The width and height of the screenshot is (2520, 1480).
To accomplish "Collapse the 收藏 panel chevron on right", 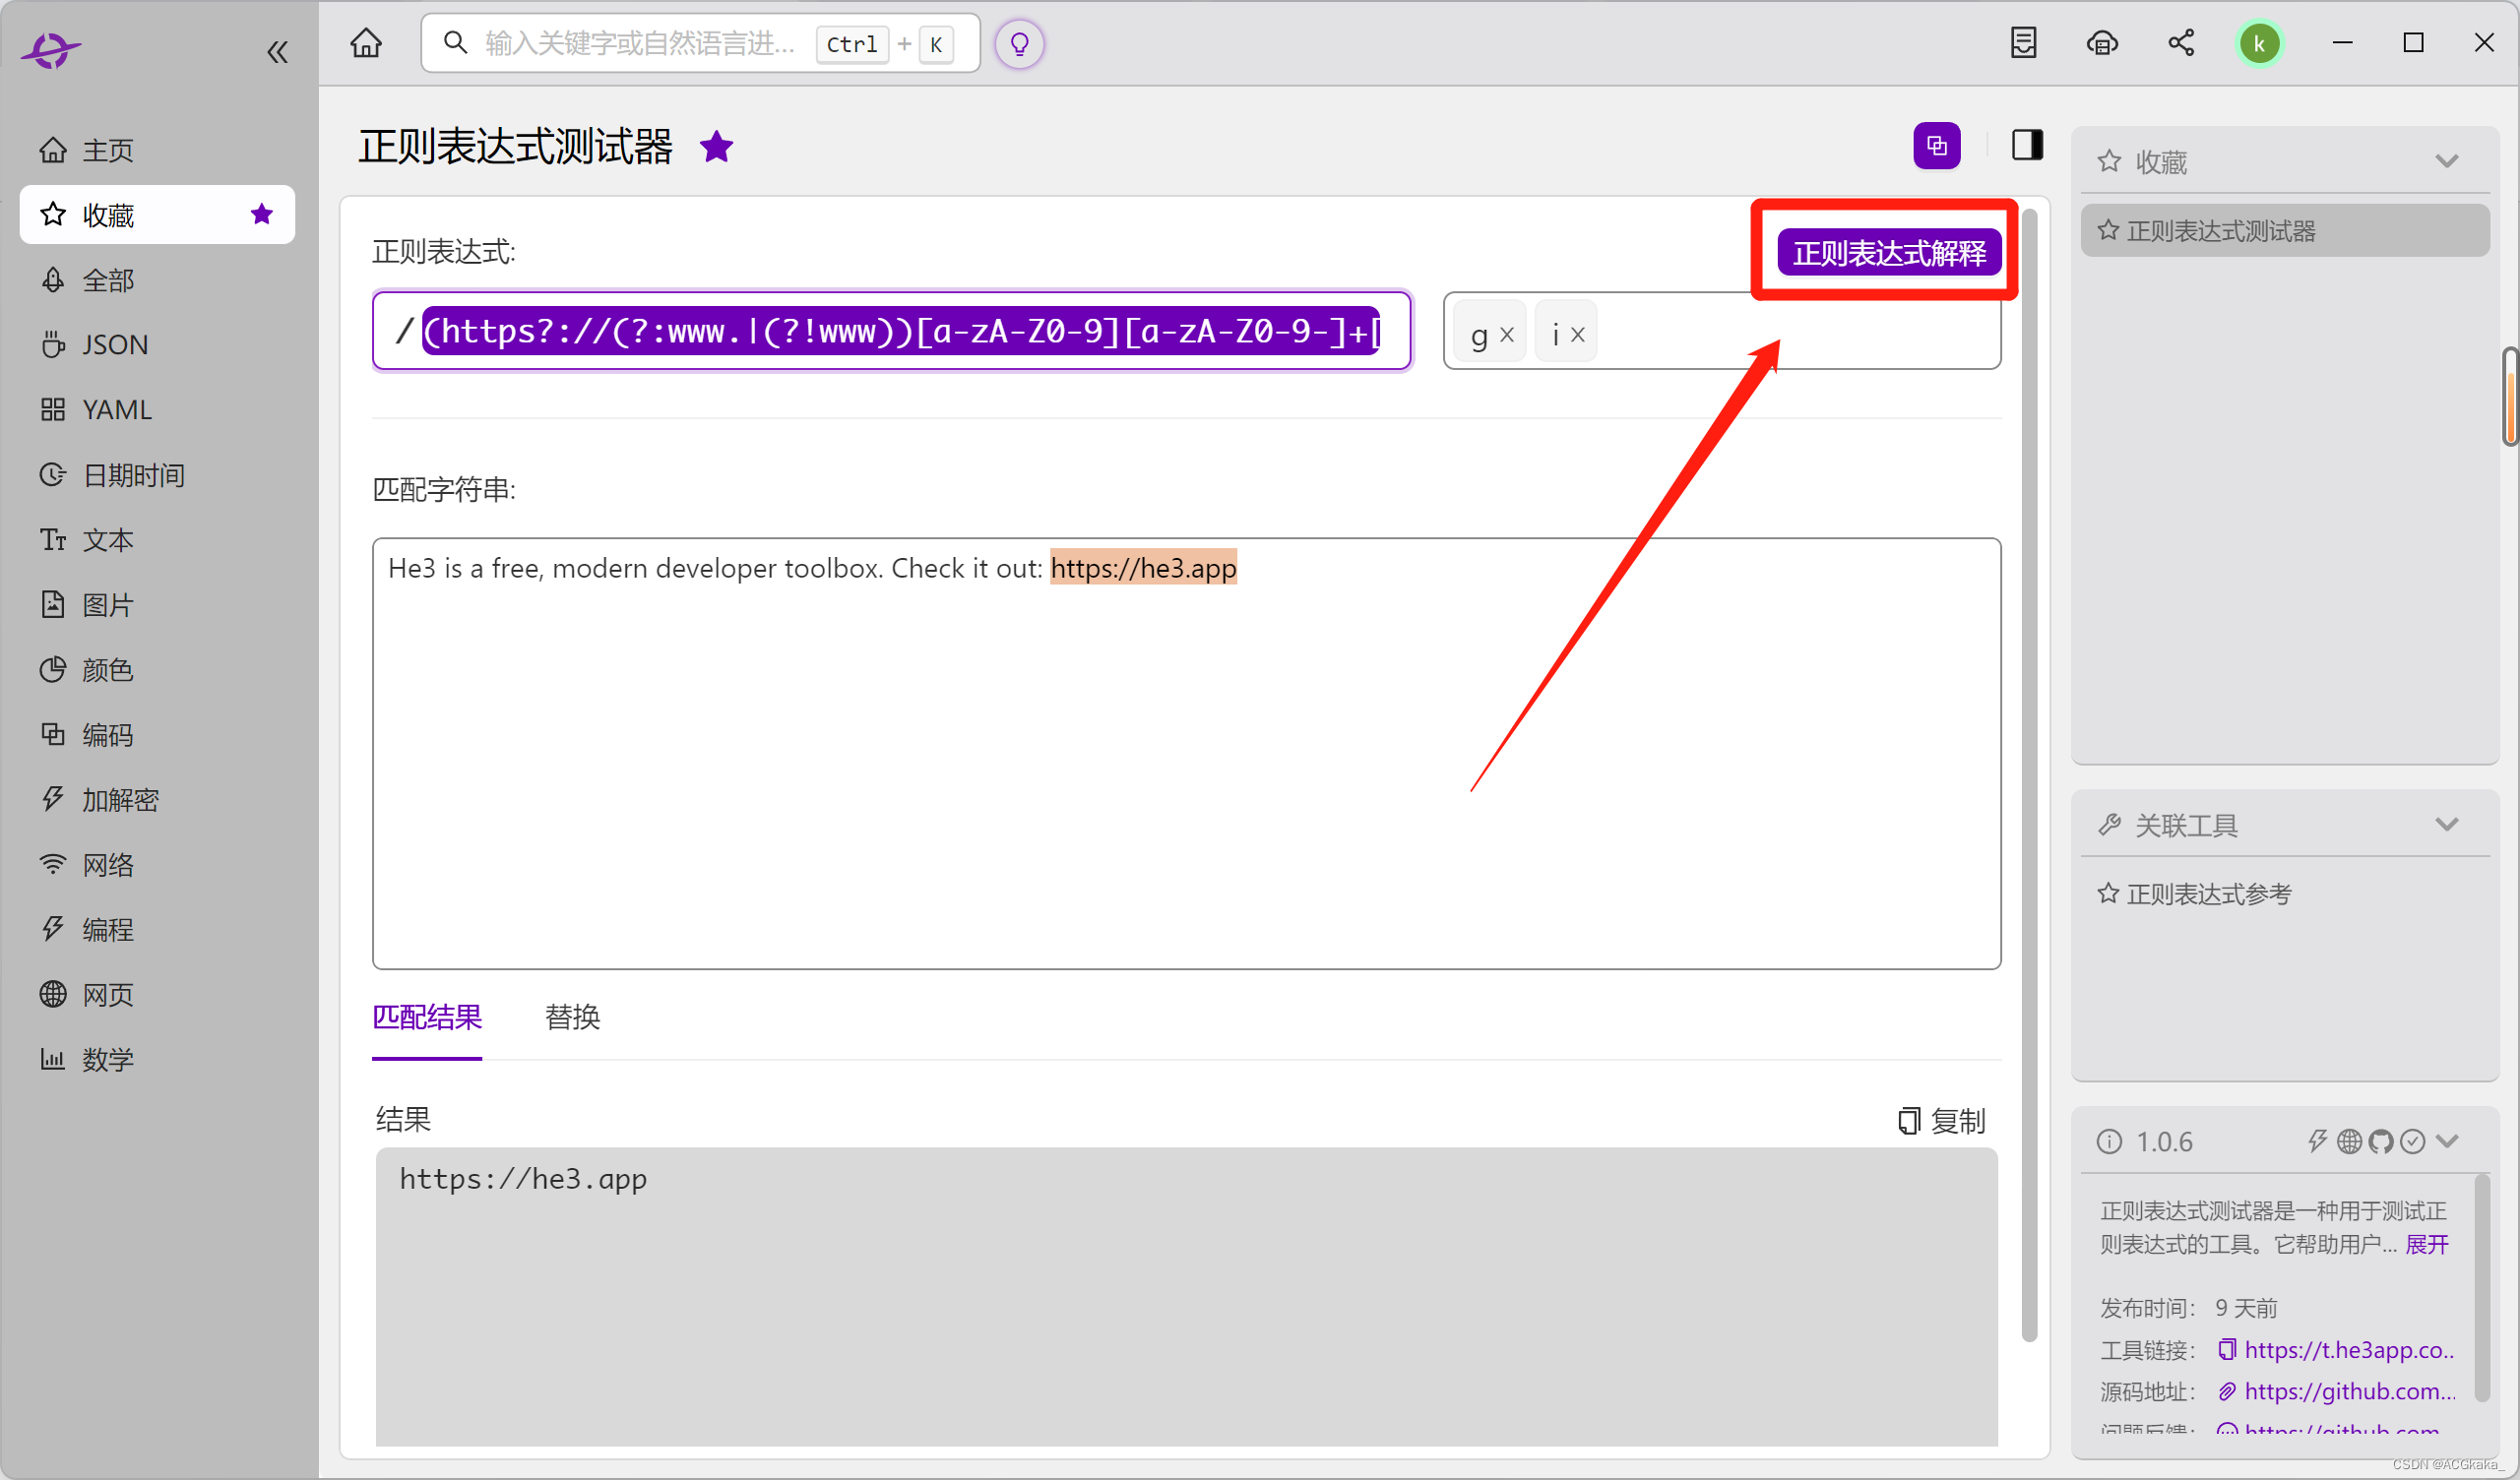I will point(2446,161).
